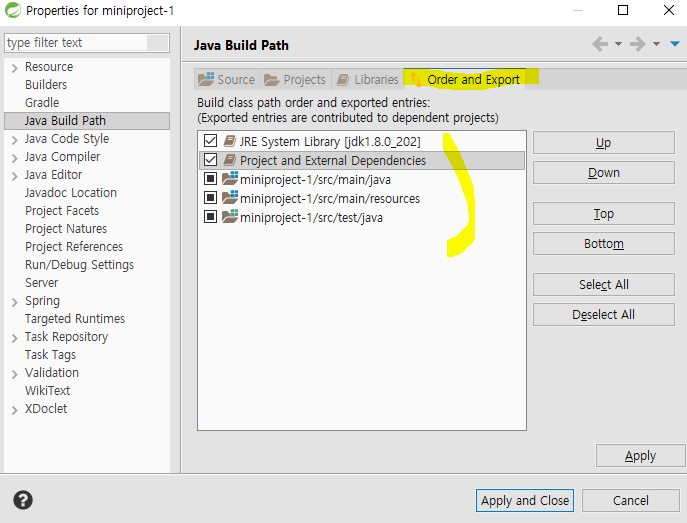The image size is (687, 523).
Task: Open Javadoc Location settings
Action: pos(71,193)
